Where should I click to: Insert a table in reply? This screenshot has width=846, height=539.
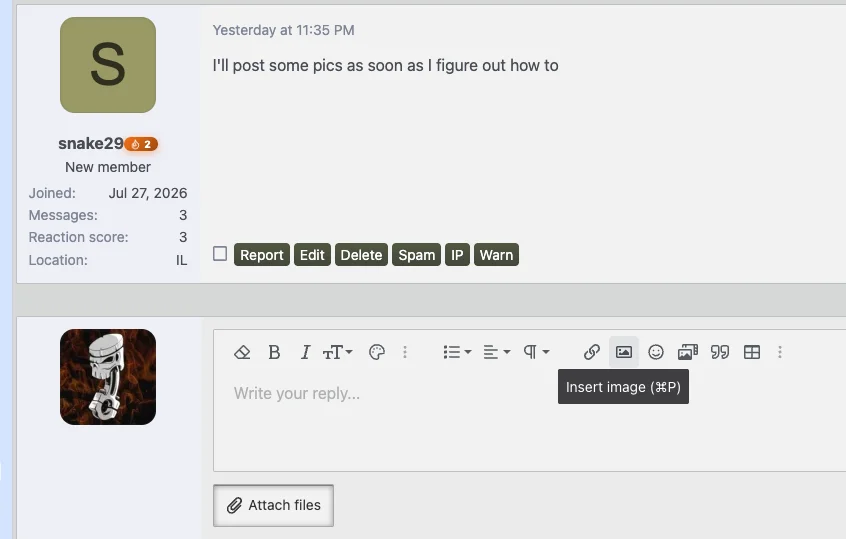(x=752, y=352)
